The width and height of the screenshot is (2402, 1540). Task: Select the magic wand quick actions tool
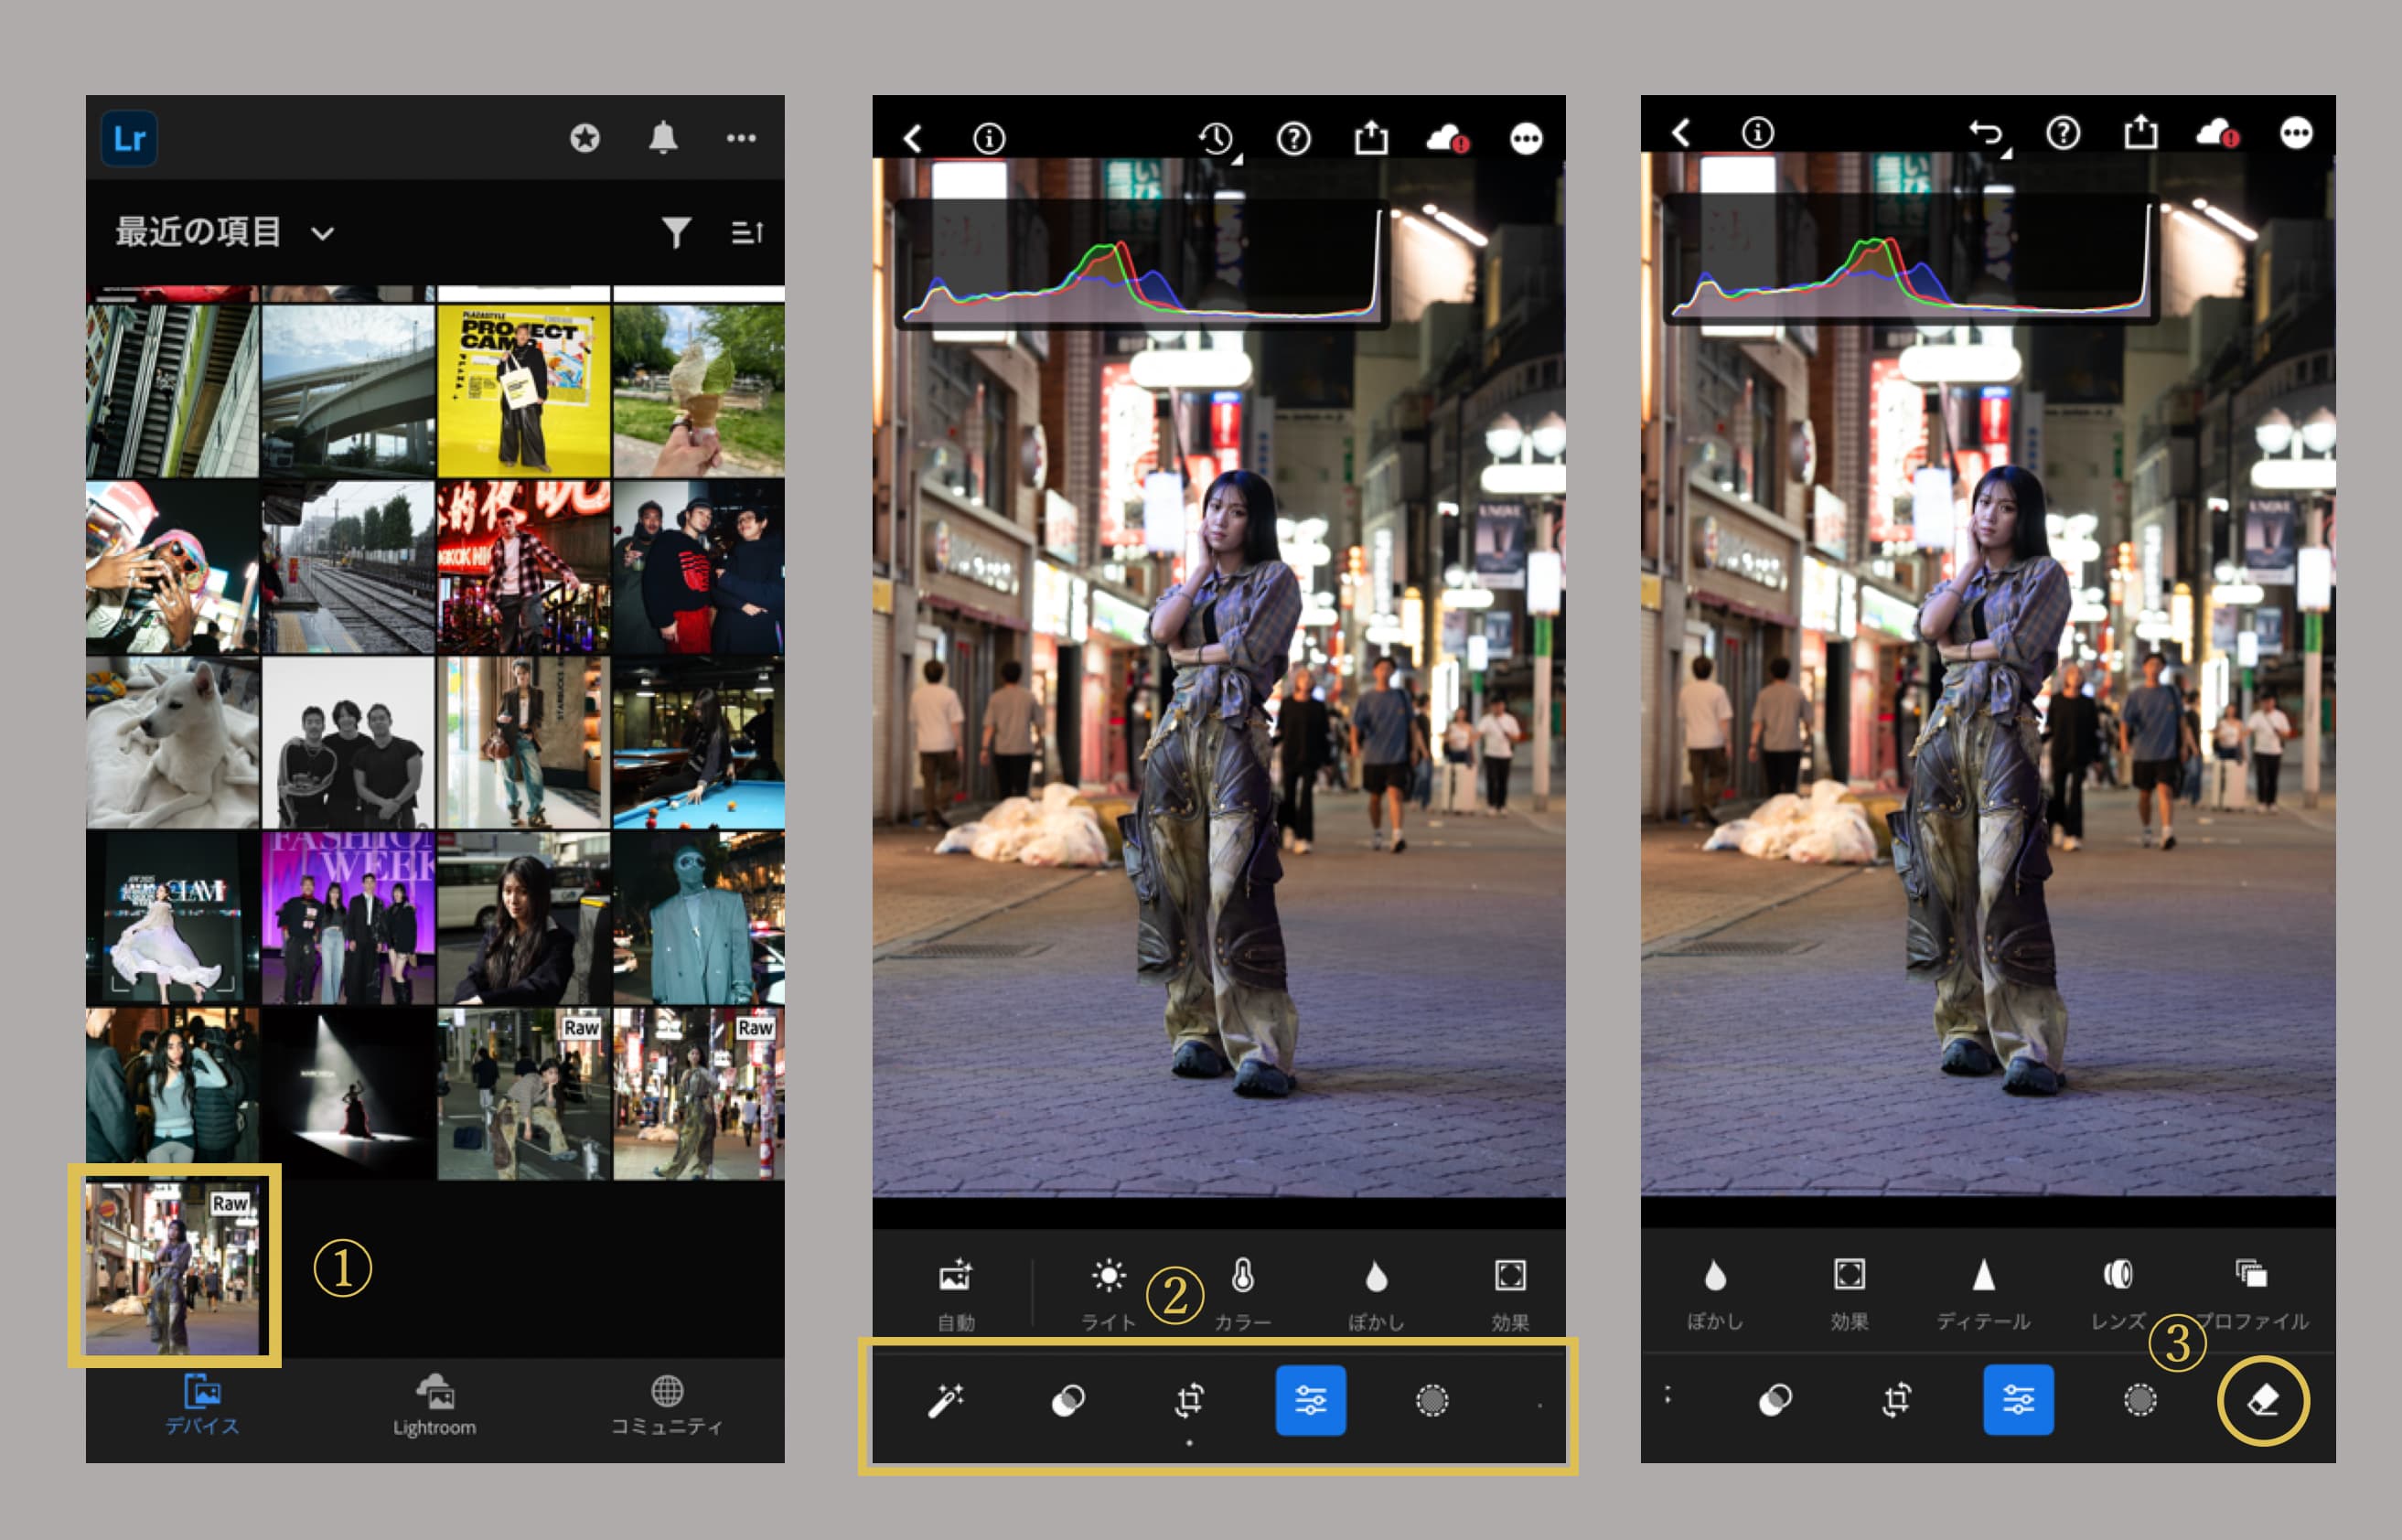click(945, 1400)
